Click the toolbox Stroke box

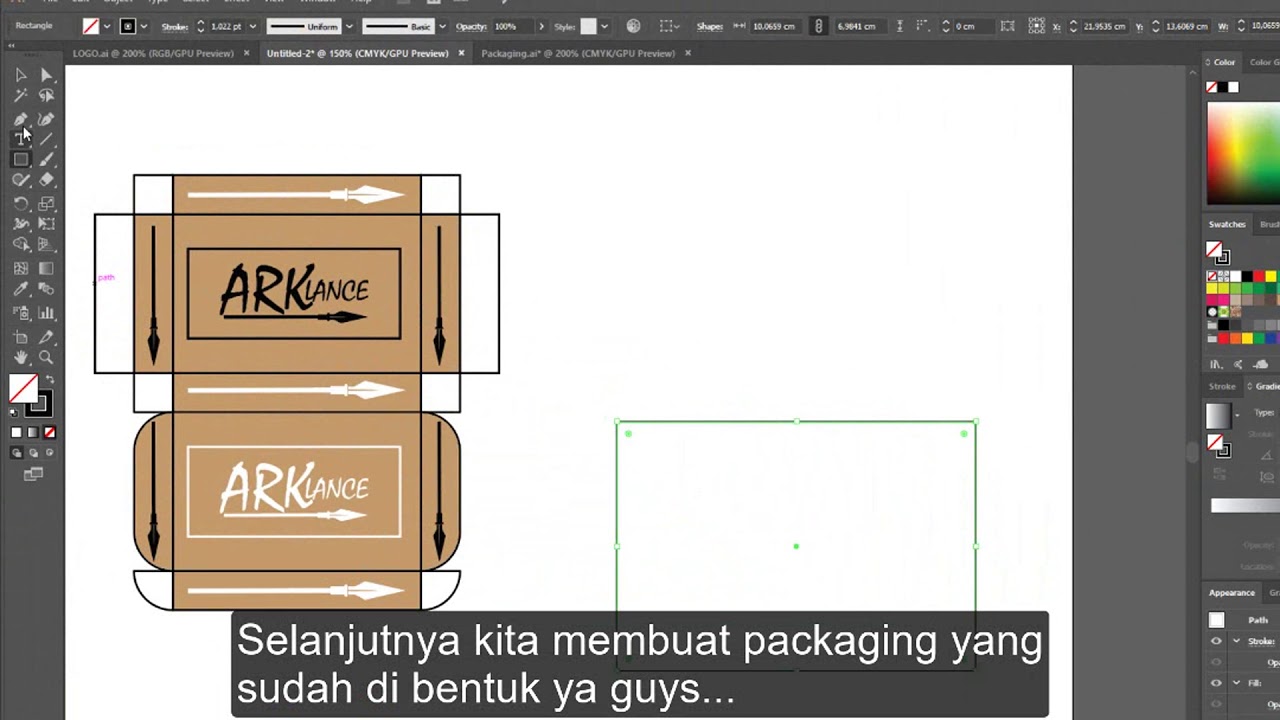(x=39, y=404)
